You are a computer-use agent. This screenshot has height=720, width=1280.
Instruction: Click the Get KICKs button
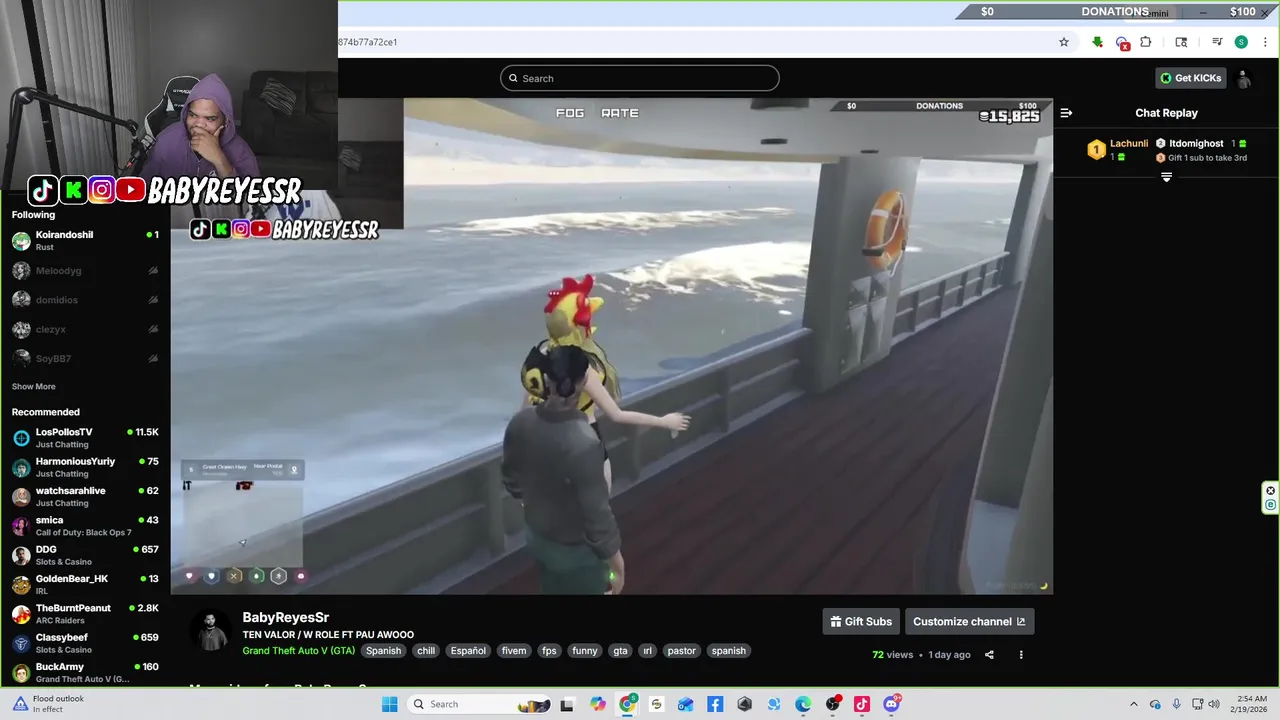tap(1190, 78)
